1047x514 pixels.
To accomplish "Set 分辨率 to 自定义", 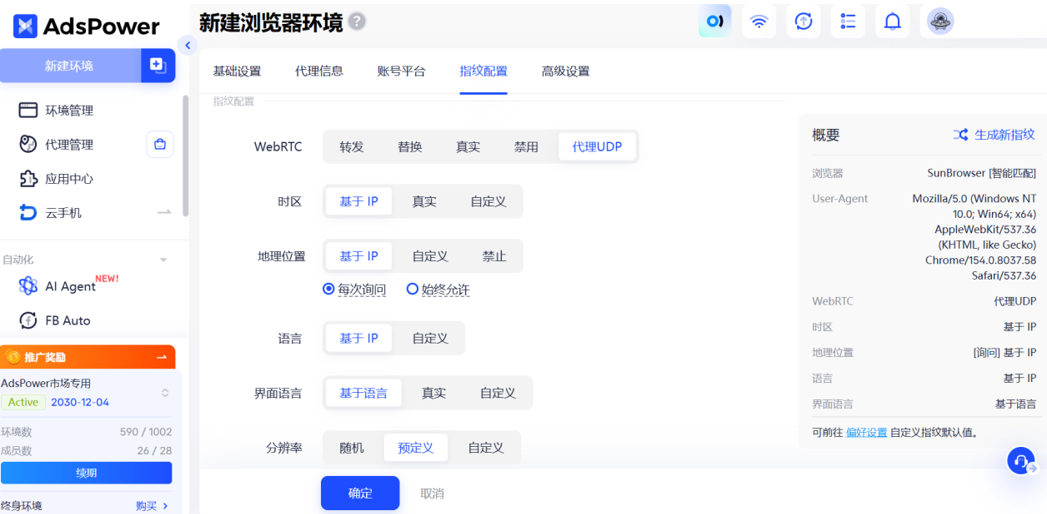I will (x=485, y=447).
